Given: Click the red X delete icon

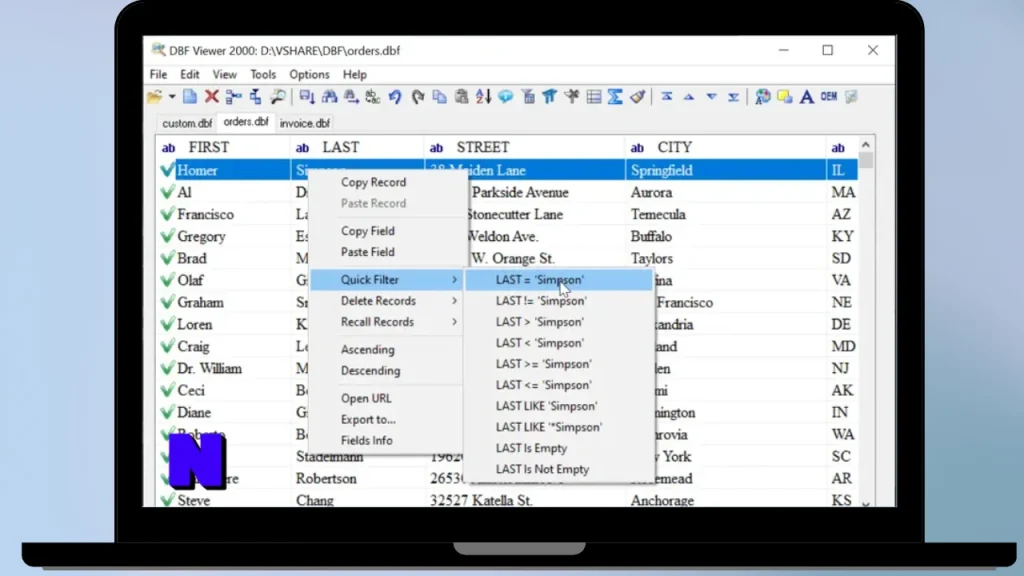Looking at the screenshot, I should coord(212,97).
